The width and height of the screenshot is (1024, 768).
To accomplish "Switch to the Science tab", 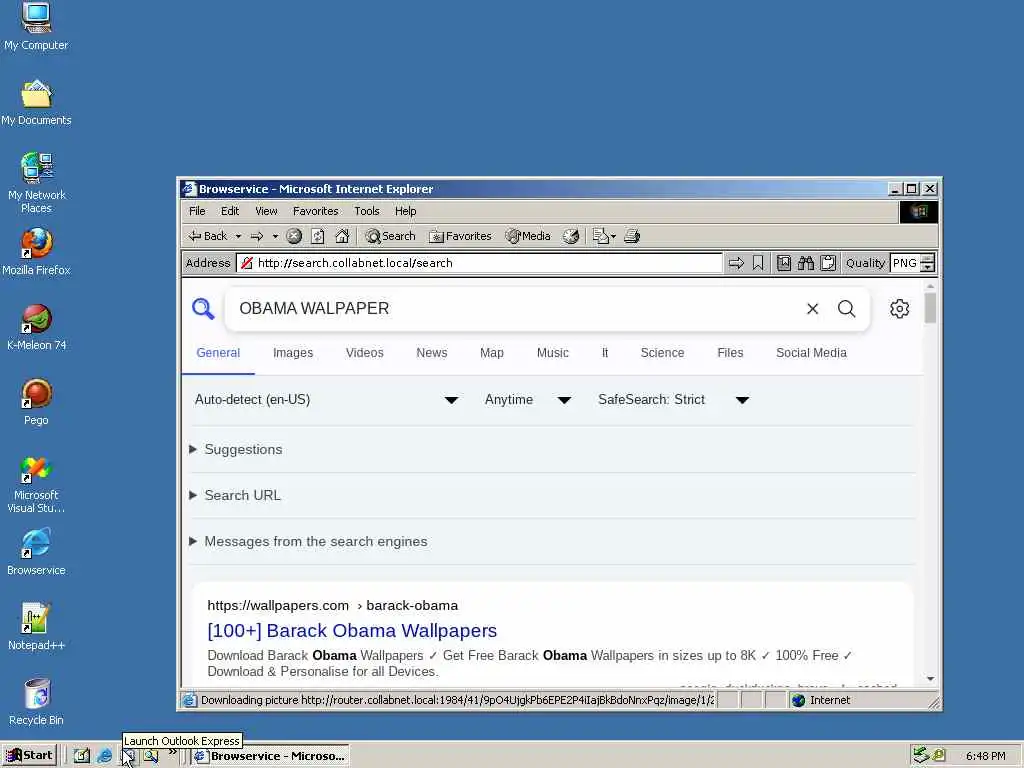I will point(662,353).
